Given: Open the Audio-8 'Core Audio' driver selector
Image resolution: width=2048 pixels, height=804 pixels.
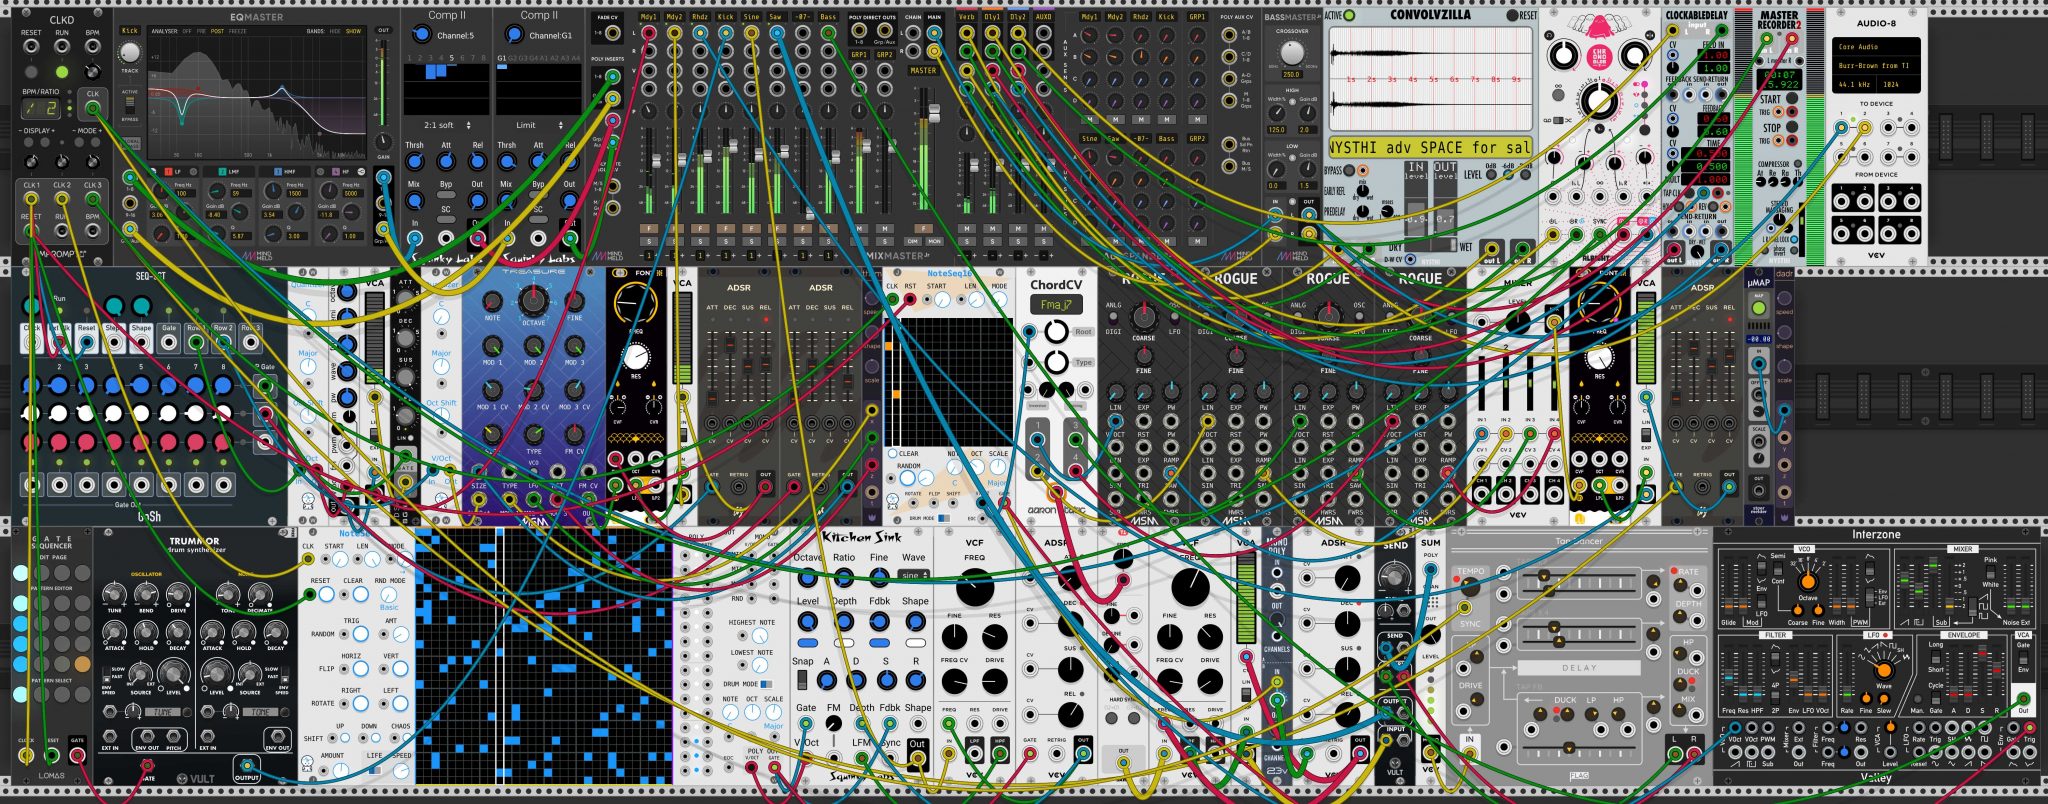Looking at the screenshot, I should [x=1875, y=46].
